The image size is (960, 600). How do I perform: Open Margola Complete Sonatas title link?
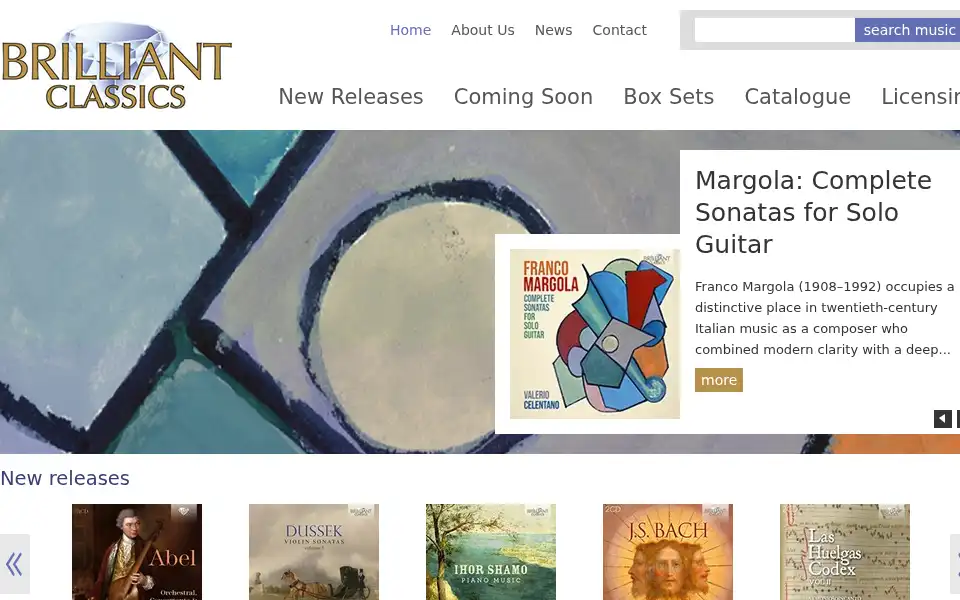813,212
